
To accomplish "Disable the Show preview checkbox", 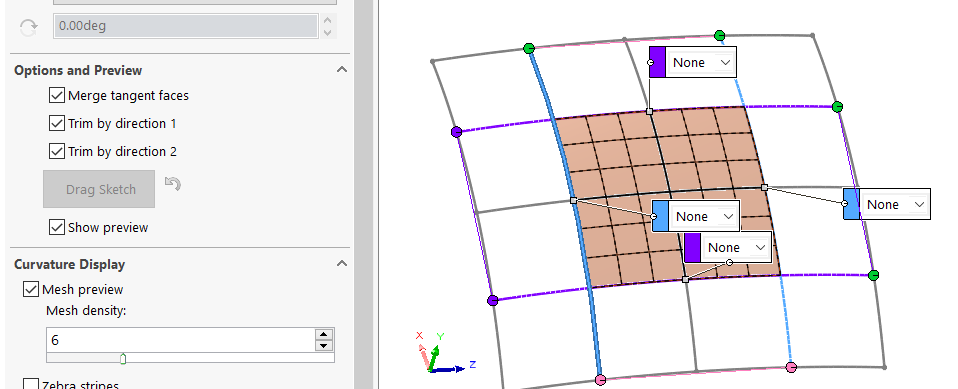I will point(57,227).
